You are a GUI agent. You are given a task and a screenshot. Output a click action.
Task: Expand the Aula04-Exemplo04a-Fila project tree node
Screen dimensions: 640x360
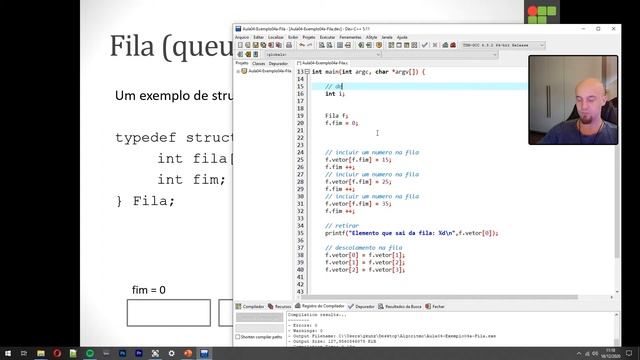238,71
